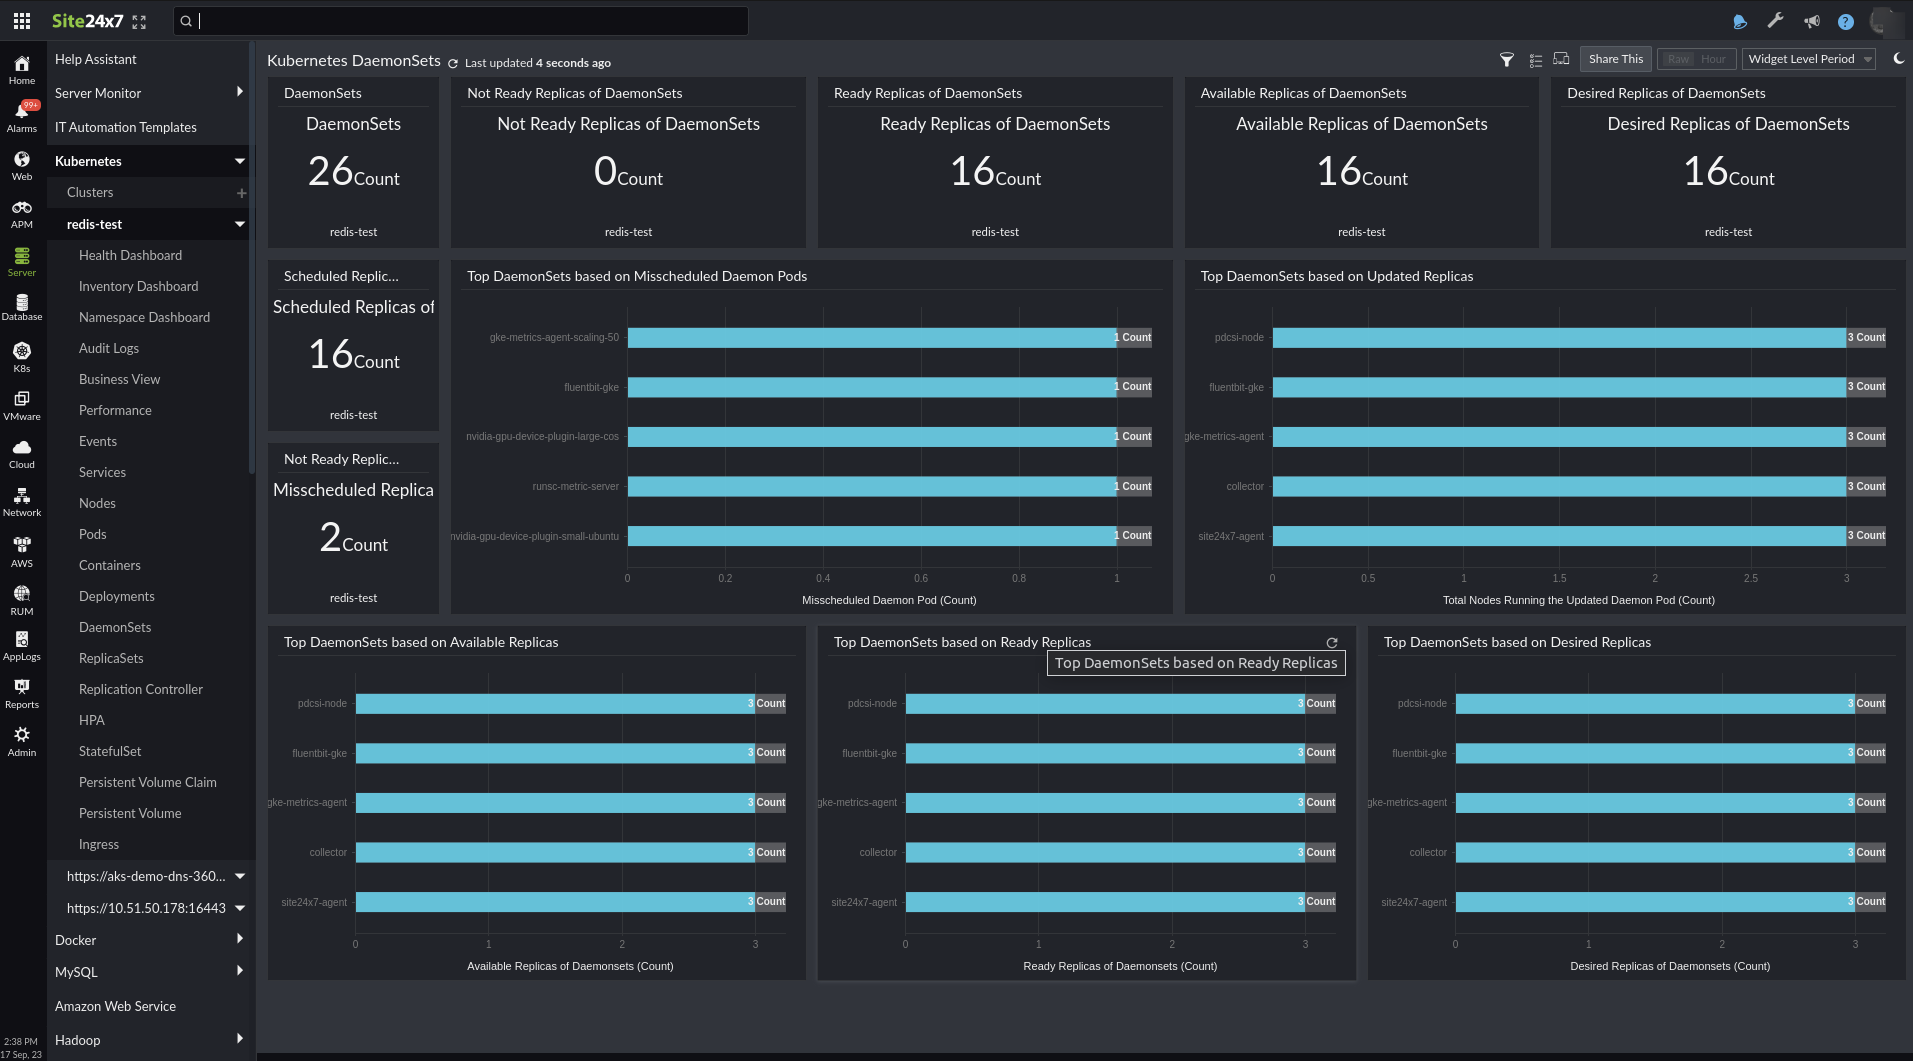
Task: Open the announcements megaphone icon
Action: coord(1811,21)
